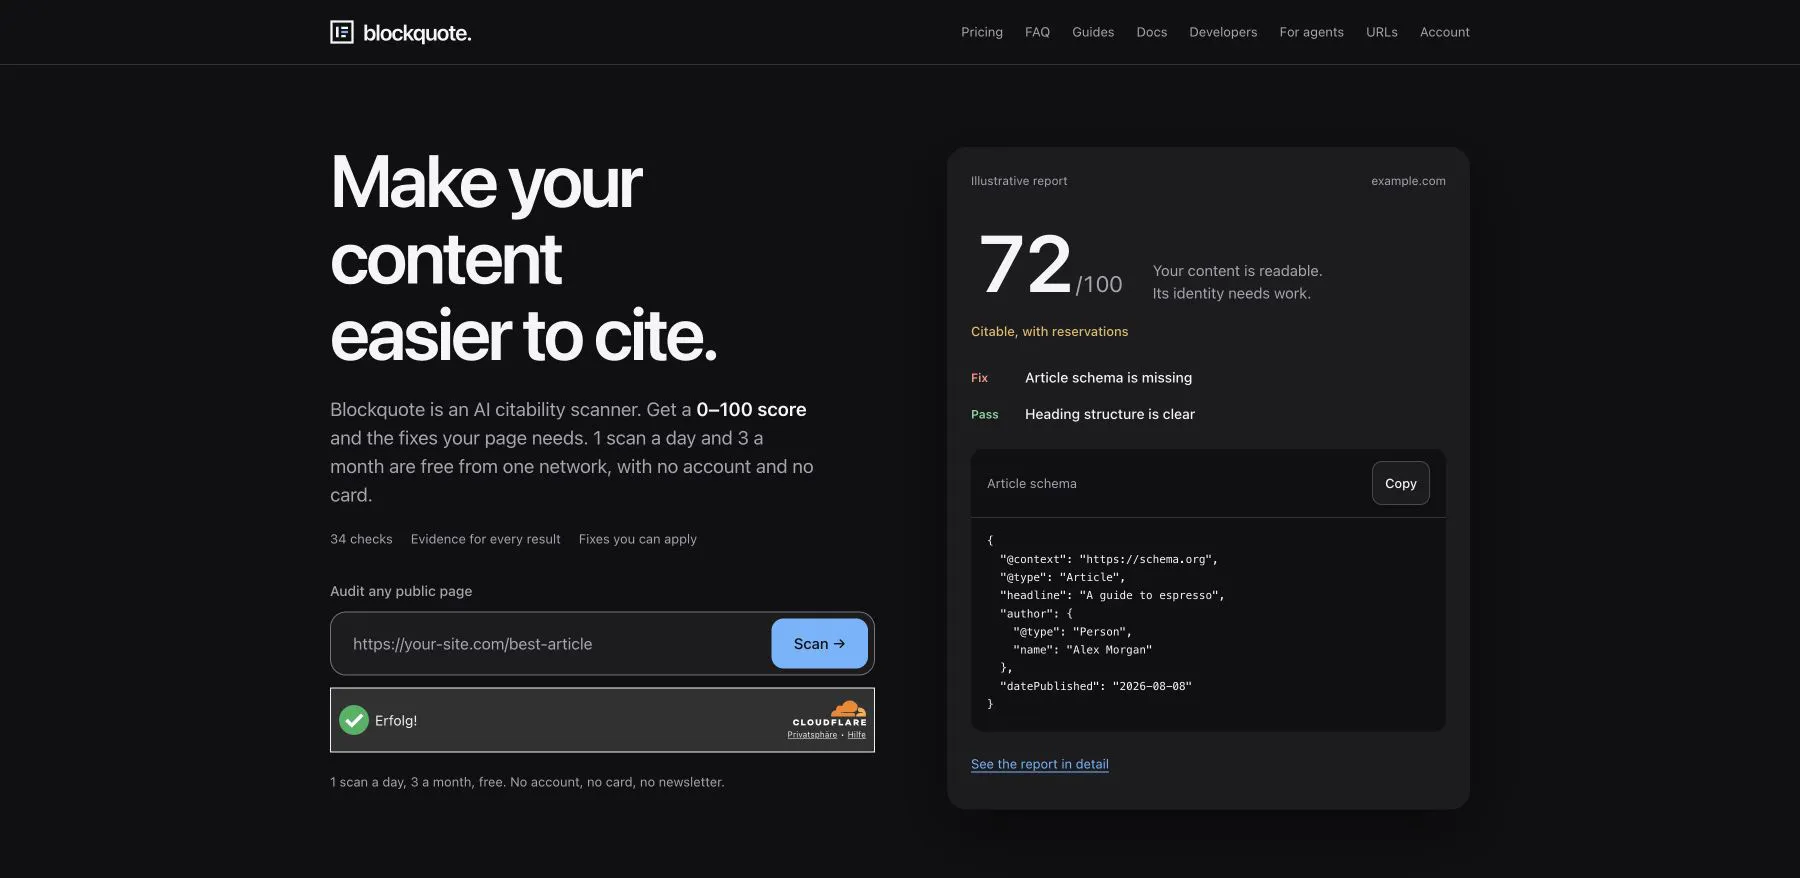Click the "1 scan a day, 3 a month, free" footnote
Screen dimensions: 1800x878
(x=527, y=782)
